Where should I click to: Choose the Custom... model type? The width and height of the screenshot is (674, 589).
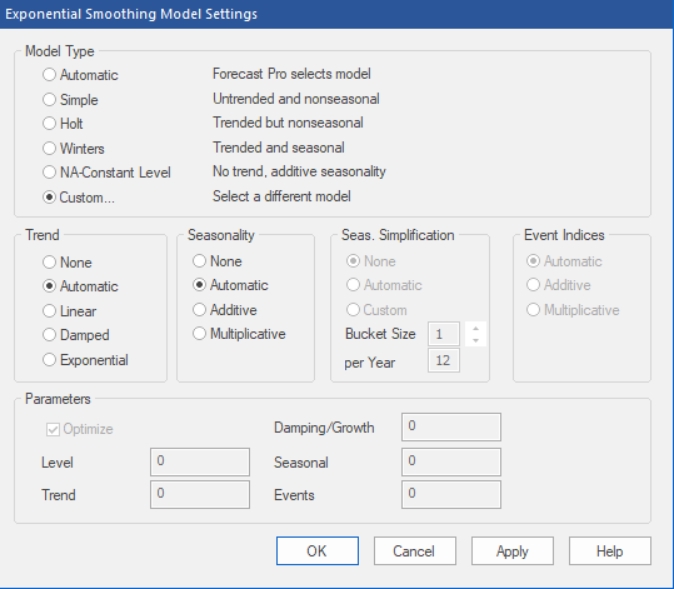click(50, 196)
